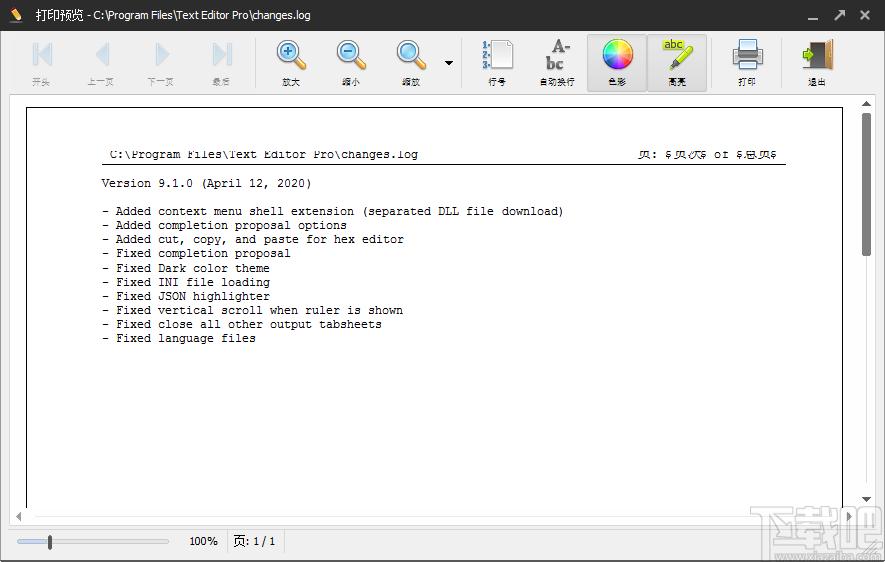Click the vertical scrollbar up arrow
Viewport: 885px width, 562px height.
(866, 103)
